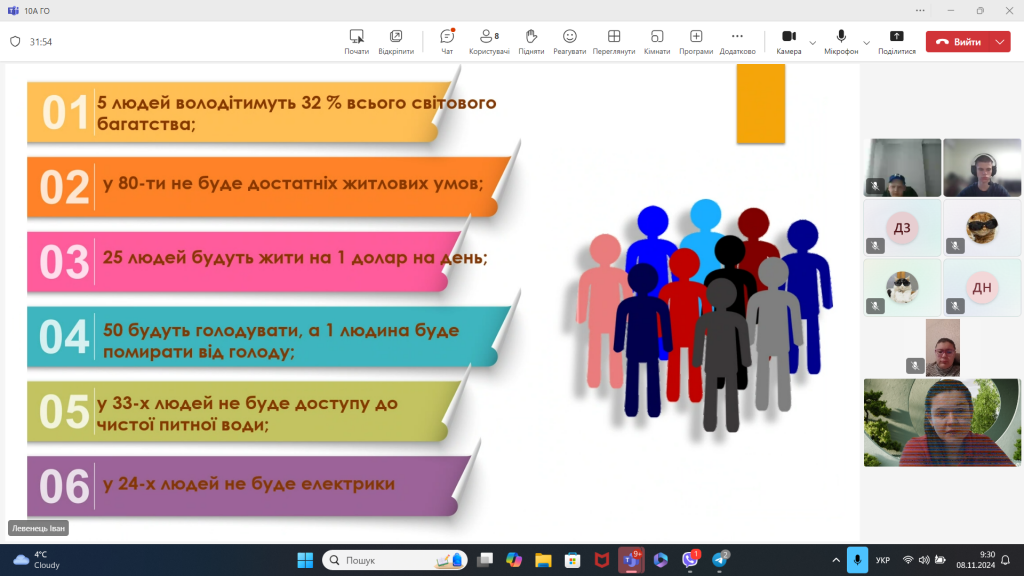The image size is (1024, 576).
Task: Expand the microphone options dropdown arrow
Action: (866, 43)
